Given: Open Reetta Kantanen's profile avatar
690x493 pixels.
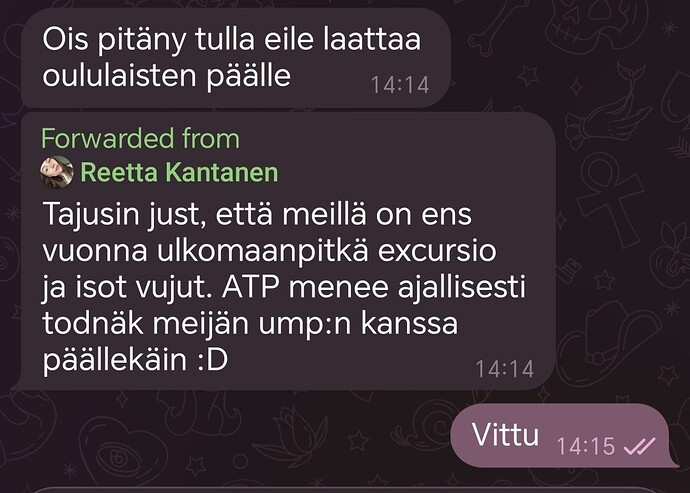Looking at the screenshot, I should click(x=57, y=172).
